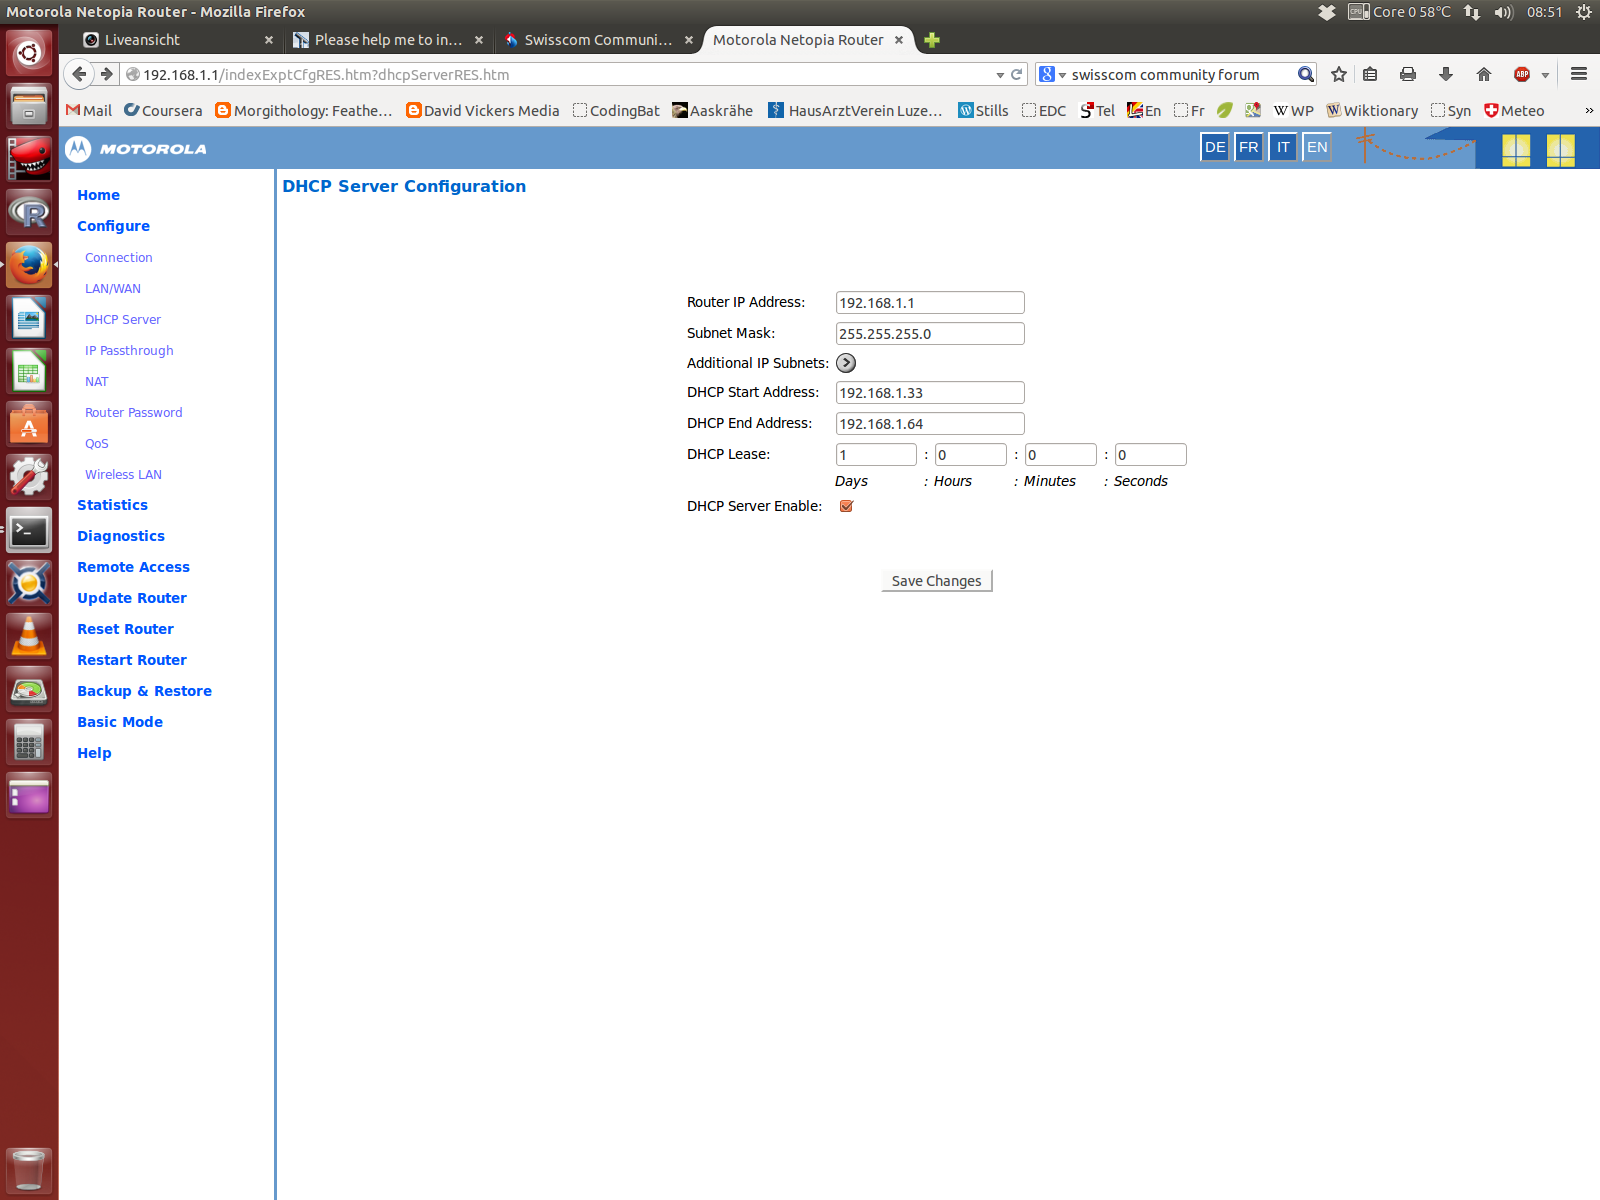Open the Firefox downloads arrow
This screenshot has width=1600, height=1200.
1446,74
